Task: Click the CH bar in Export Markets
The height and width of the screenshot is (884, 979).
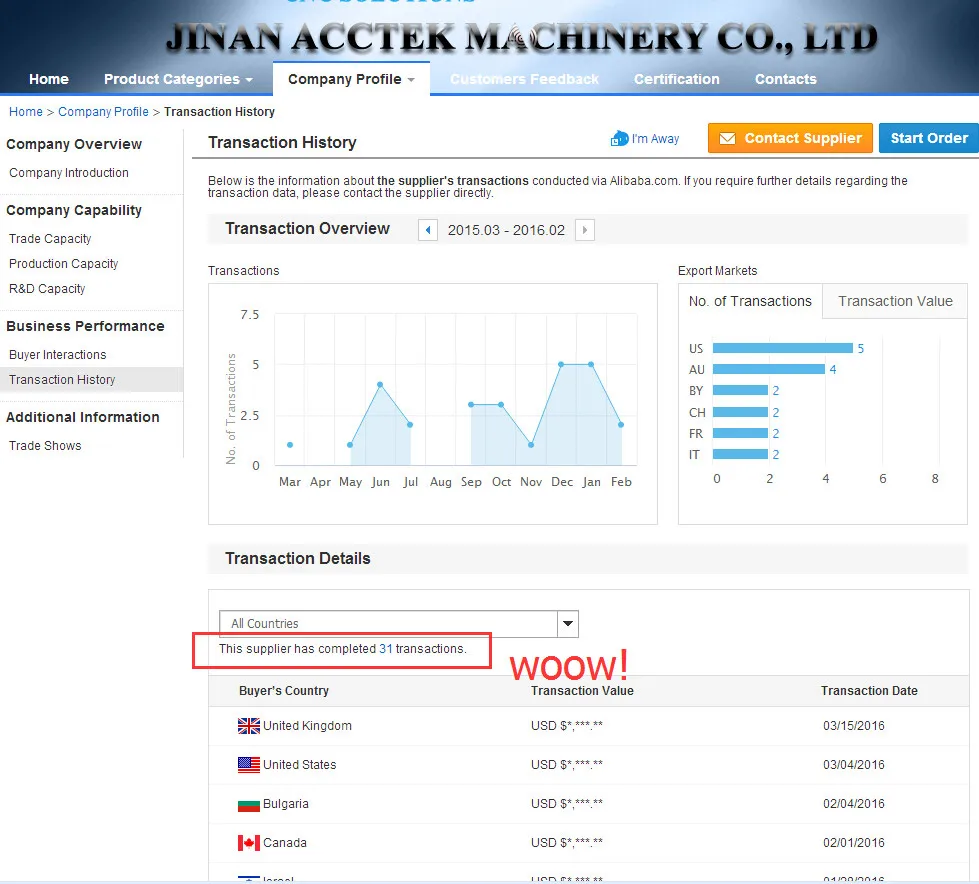Action: pos(740,413)
